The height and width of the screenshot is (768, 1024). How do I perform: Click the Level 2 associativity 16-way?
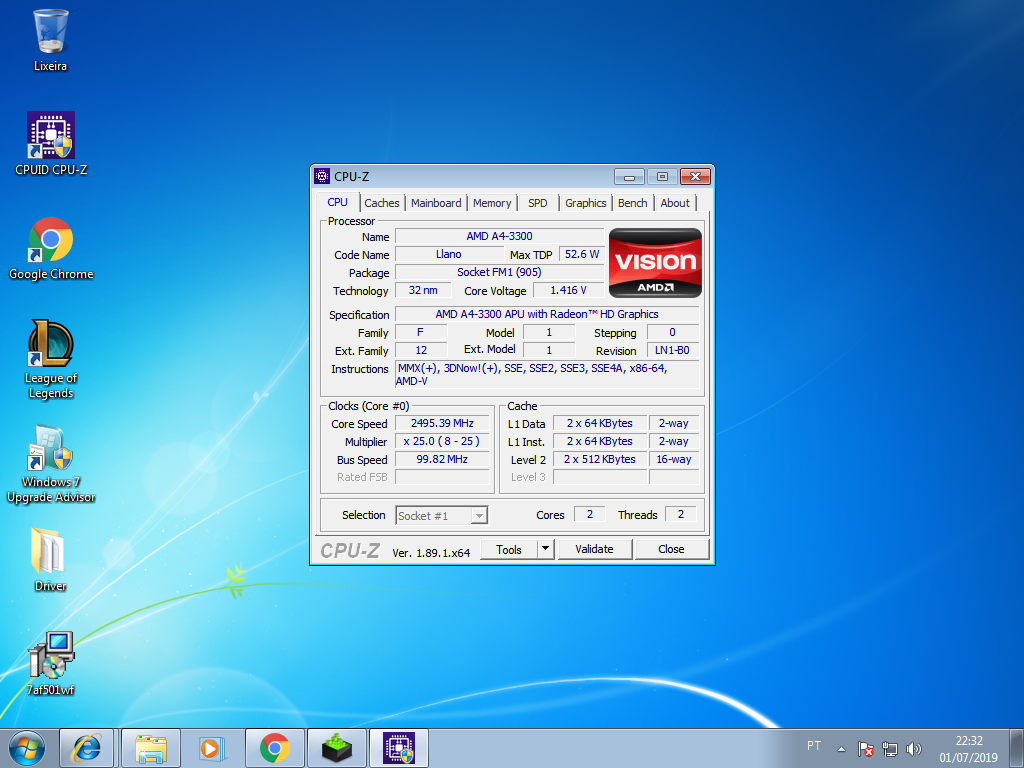click(674, 460)
